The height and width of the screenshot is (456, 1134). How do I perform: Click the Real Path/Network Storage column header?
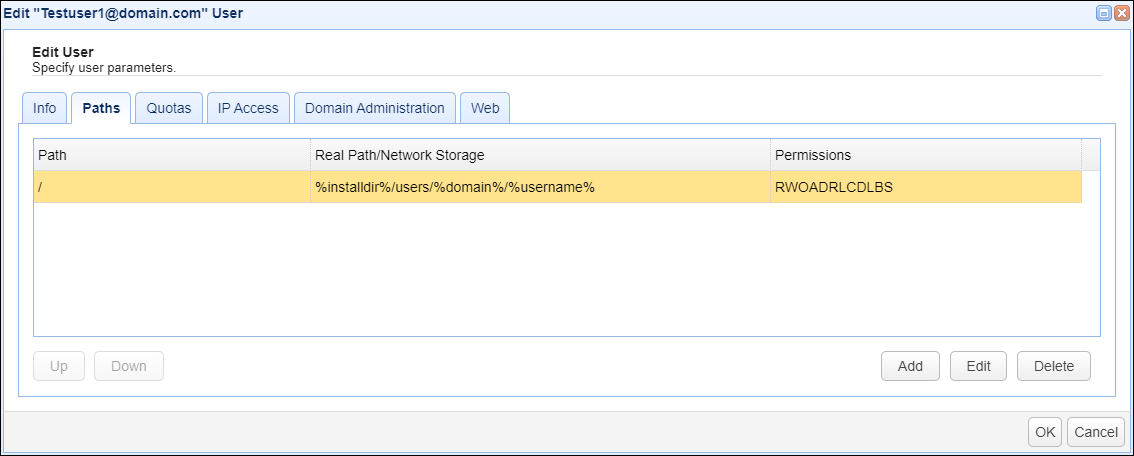540,155
